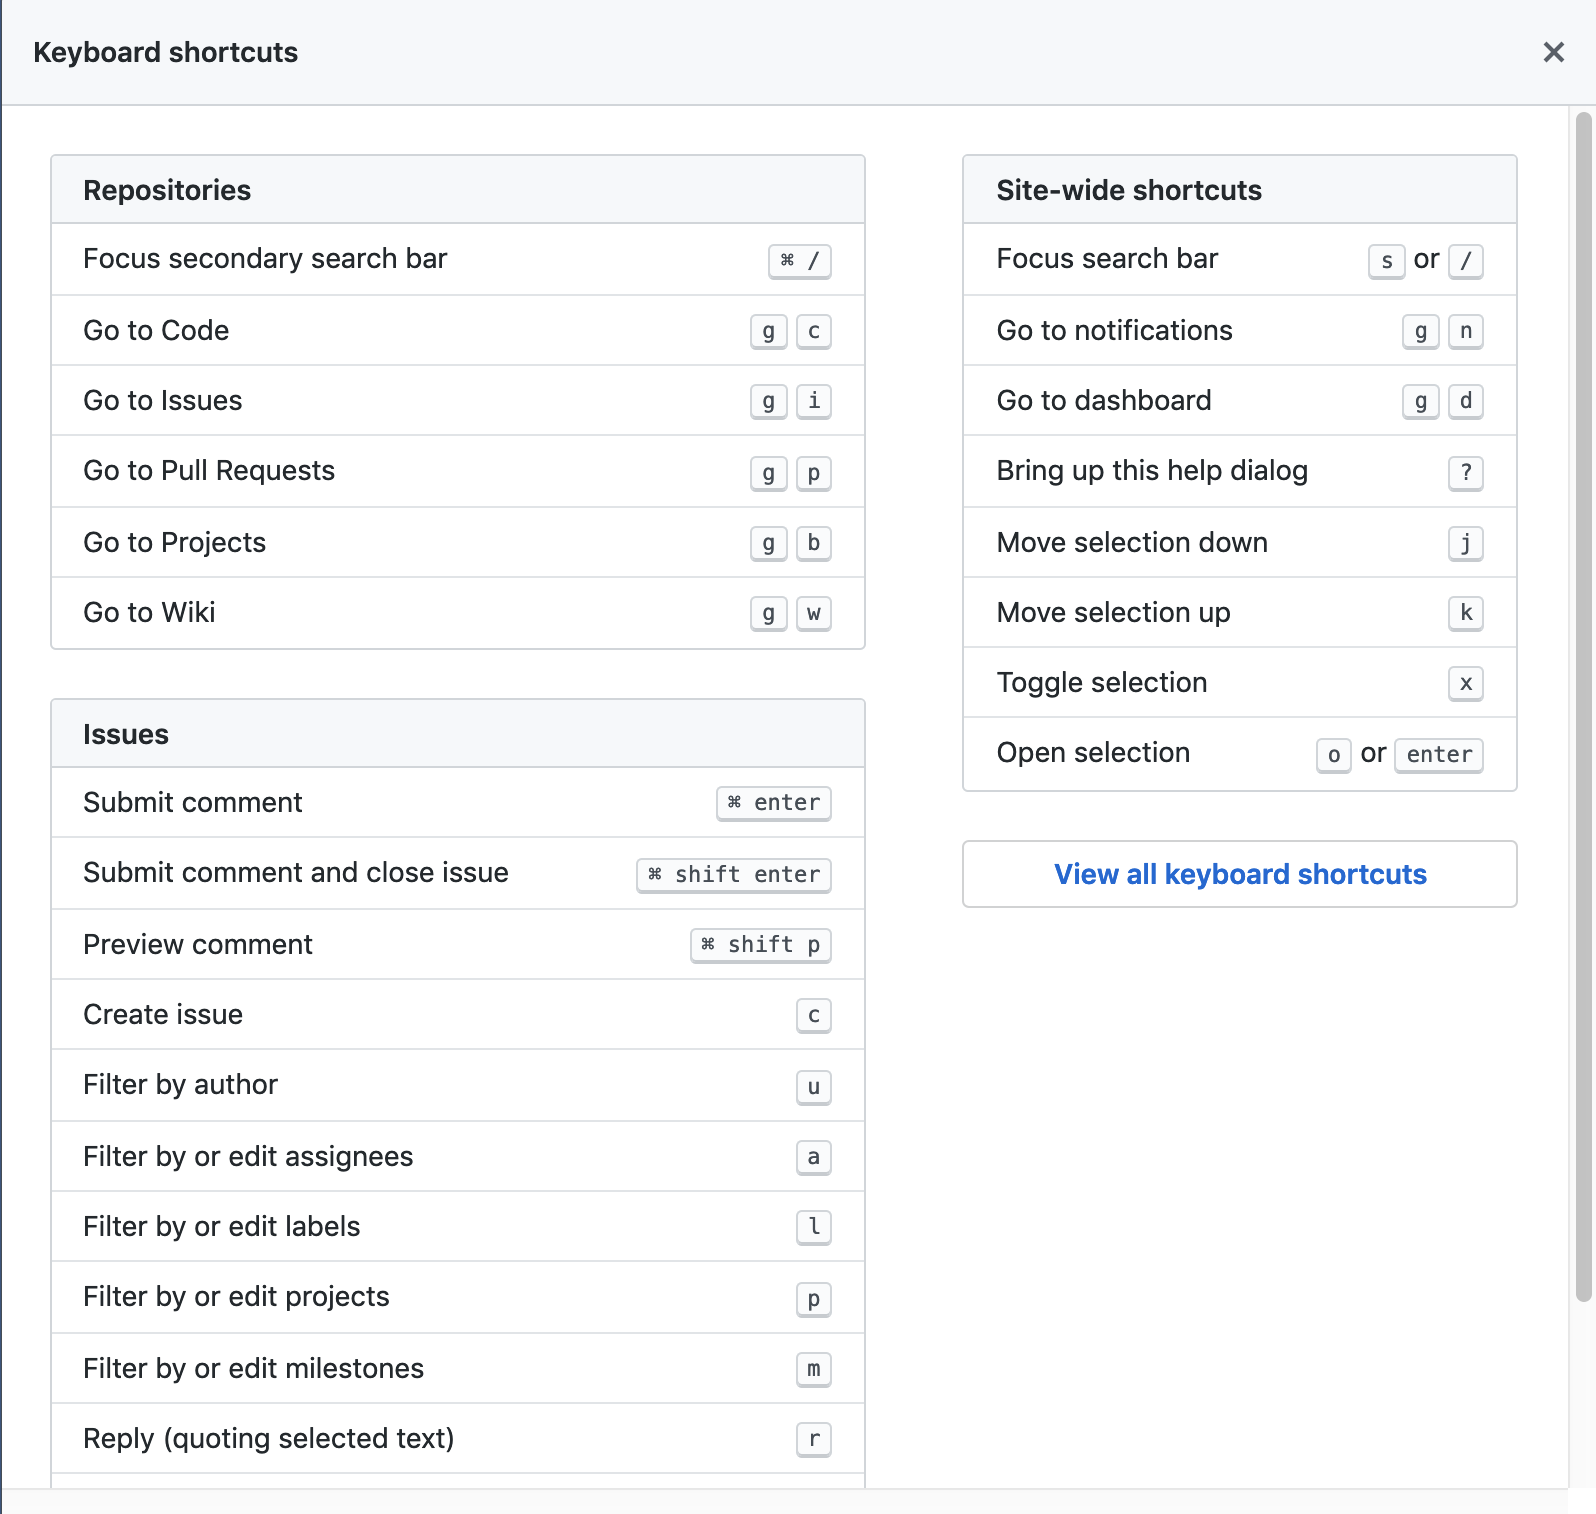Open the View all keyboard shortcuts link
The height and width of the screenshot is (1514, 1596).
coord(1239,874)
